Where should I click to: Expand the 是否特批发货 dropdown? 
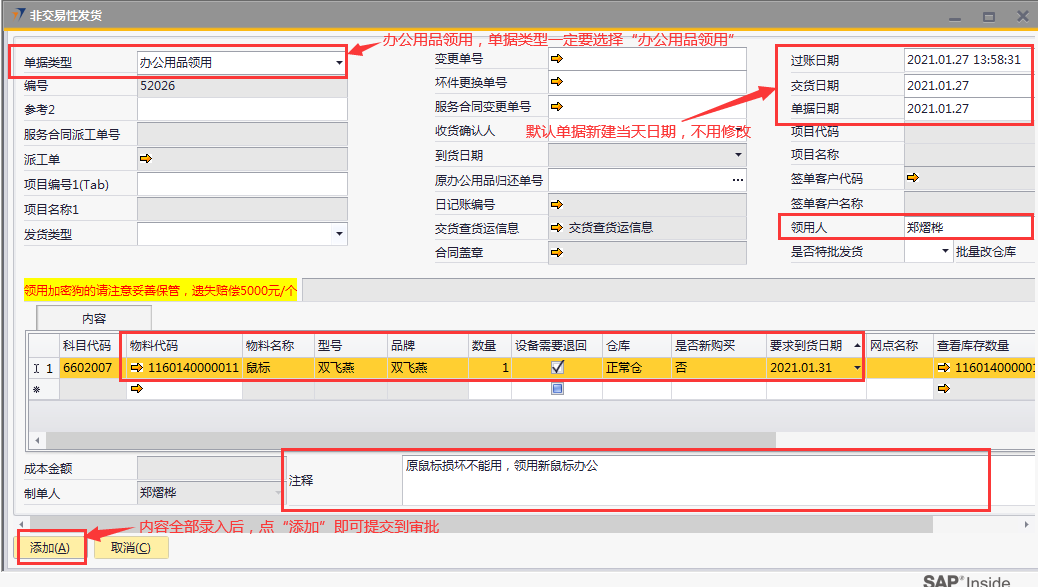click(945, 252)
